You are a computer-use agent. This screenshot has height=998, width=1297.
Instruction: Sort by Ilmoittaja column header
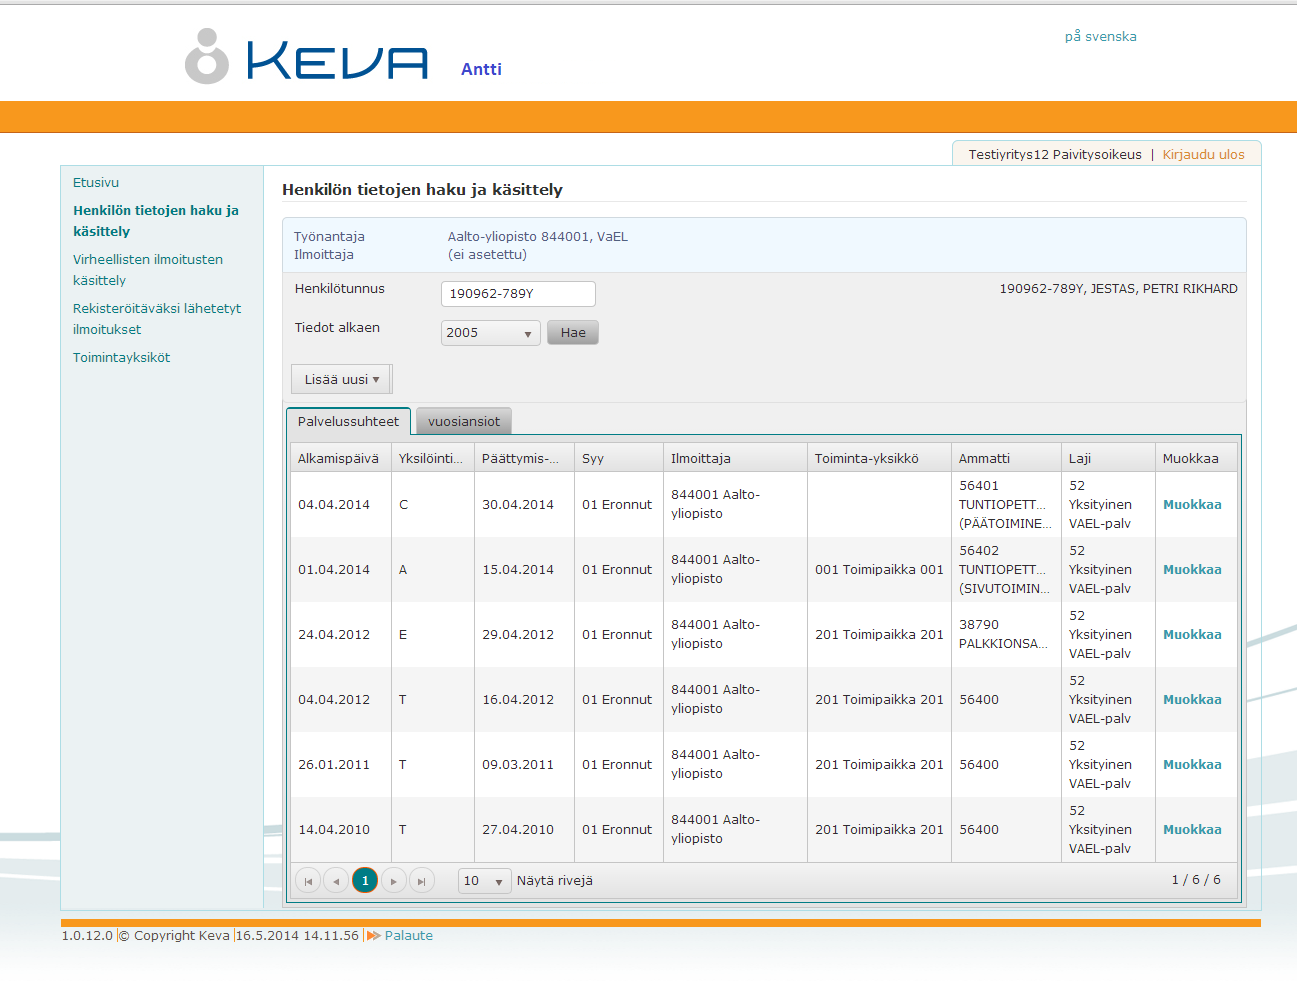click(x=735, y=459)
